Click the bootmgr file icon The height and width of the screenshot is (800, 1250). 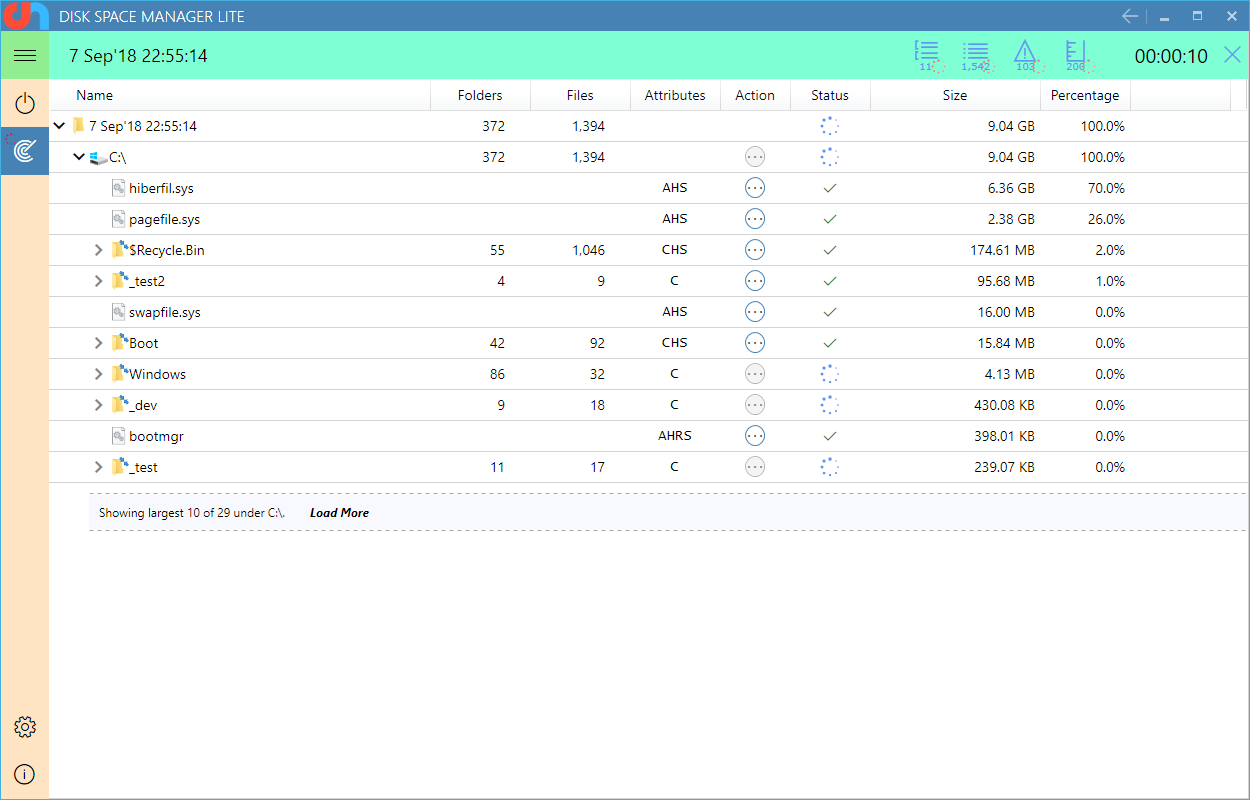point(118,436)
